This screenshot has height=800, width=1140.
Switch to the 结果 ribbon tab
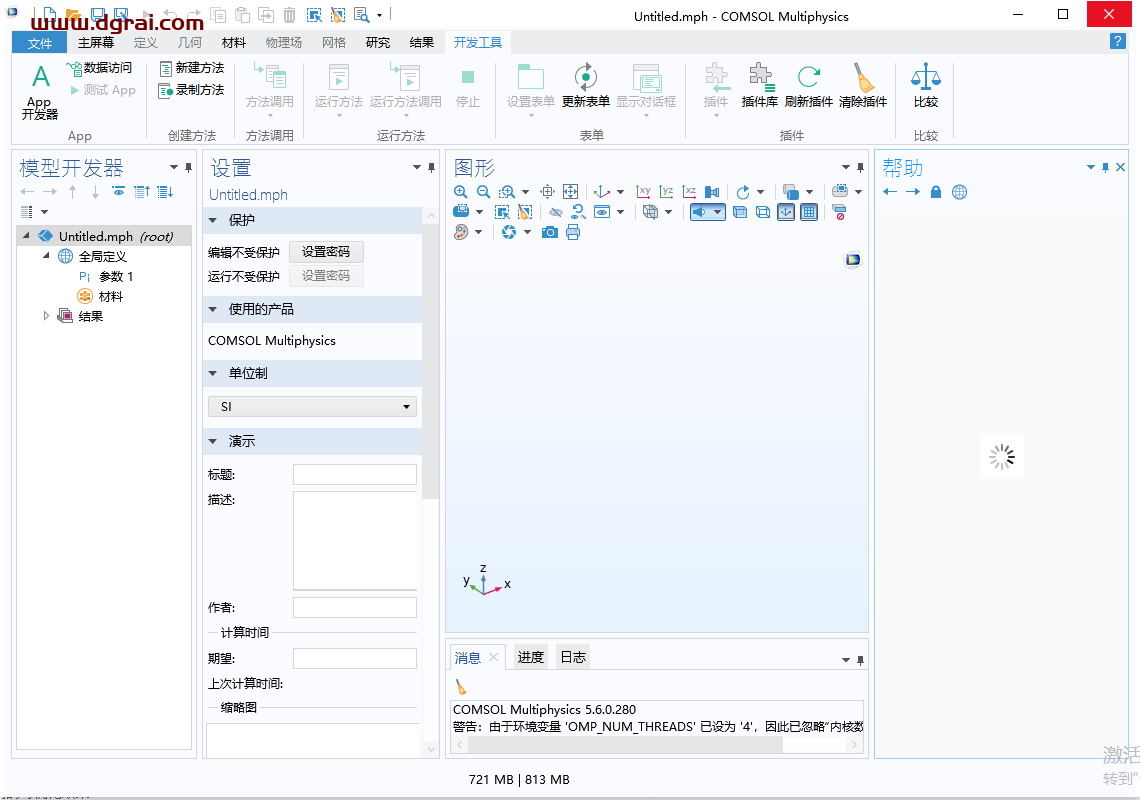(422, 43)
